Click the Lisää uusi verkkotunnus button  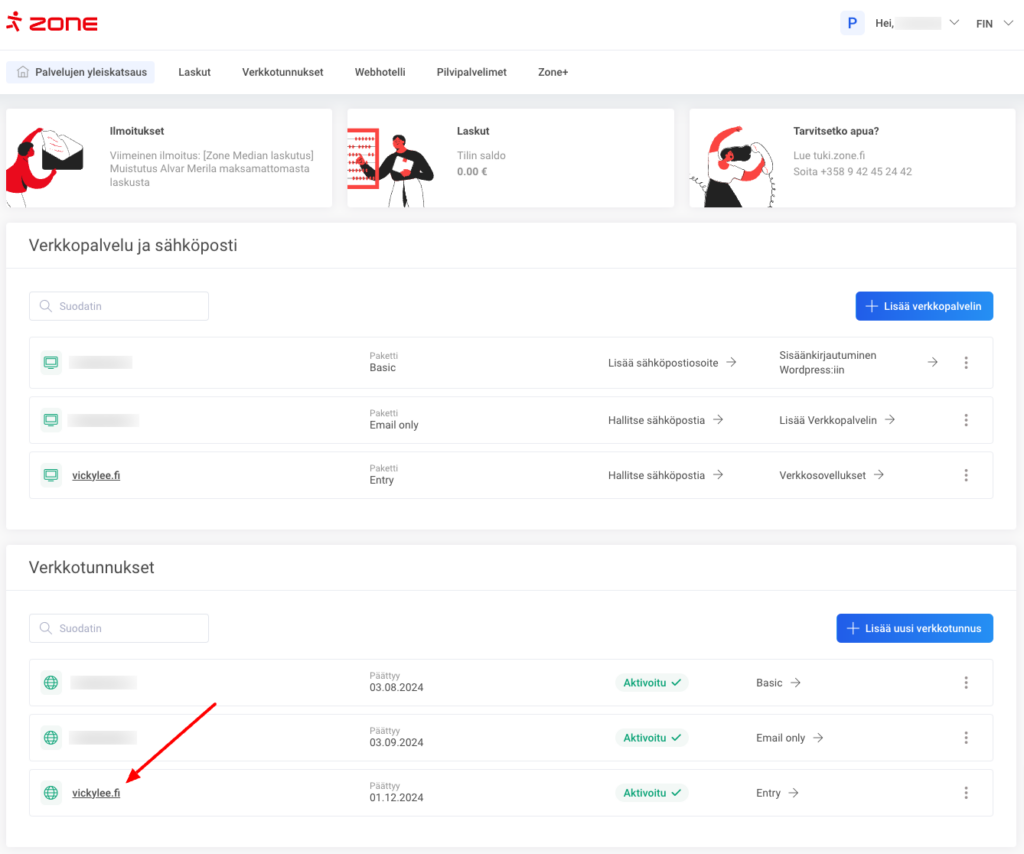click(914, 628)
